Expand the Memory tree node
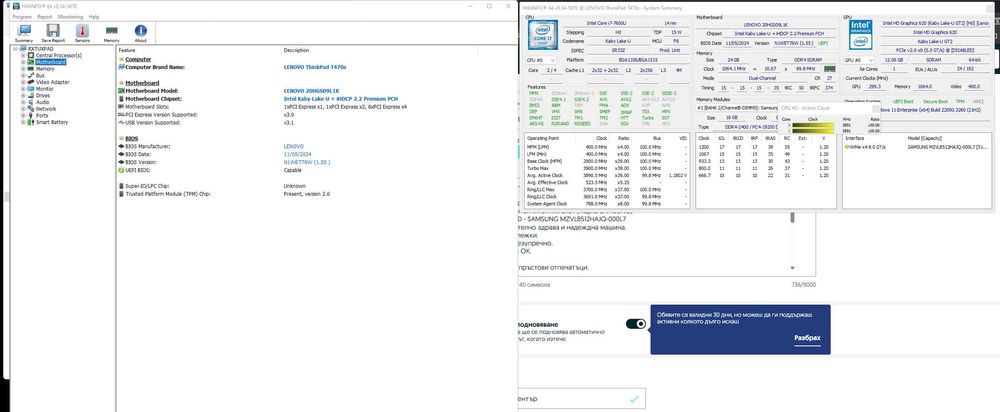1000x412 pixels. click(23, 69)
